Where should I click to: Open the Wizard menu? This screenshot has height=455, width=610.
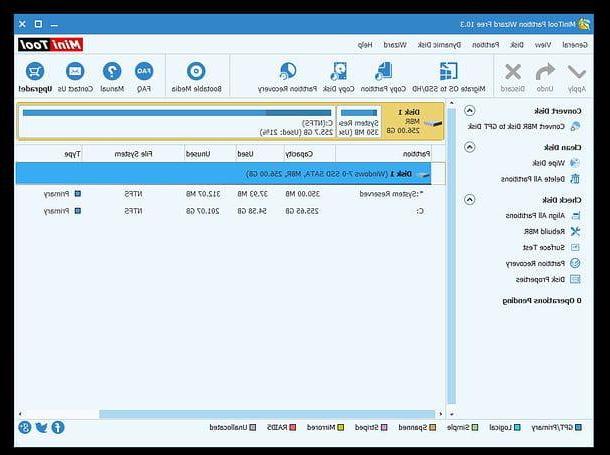[395, 45]
